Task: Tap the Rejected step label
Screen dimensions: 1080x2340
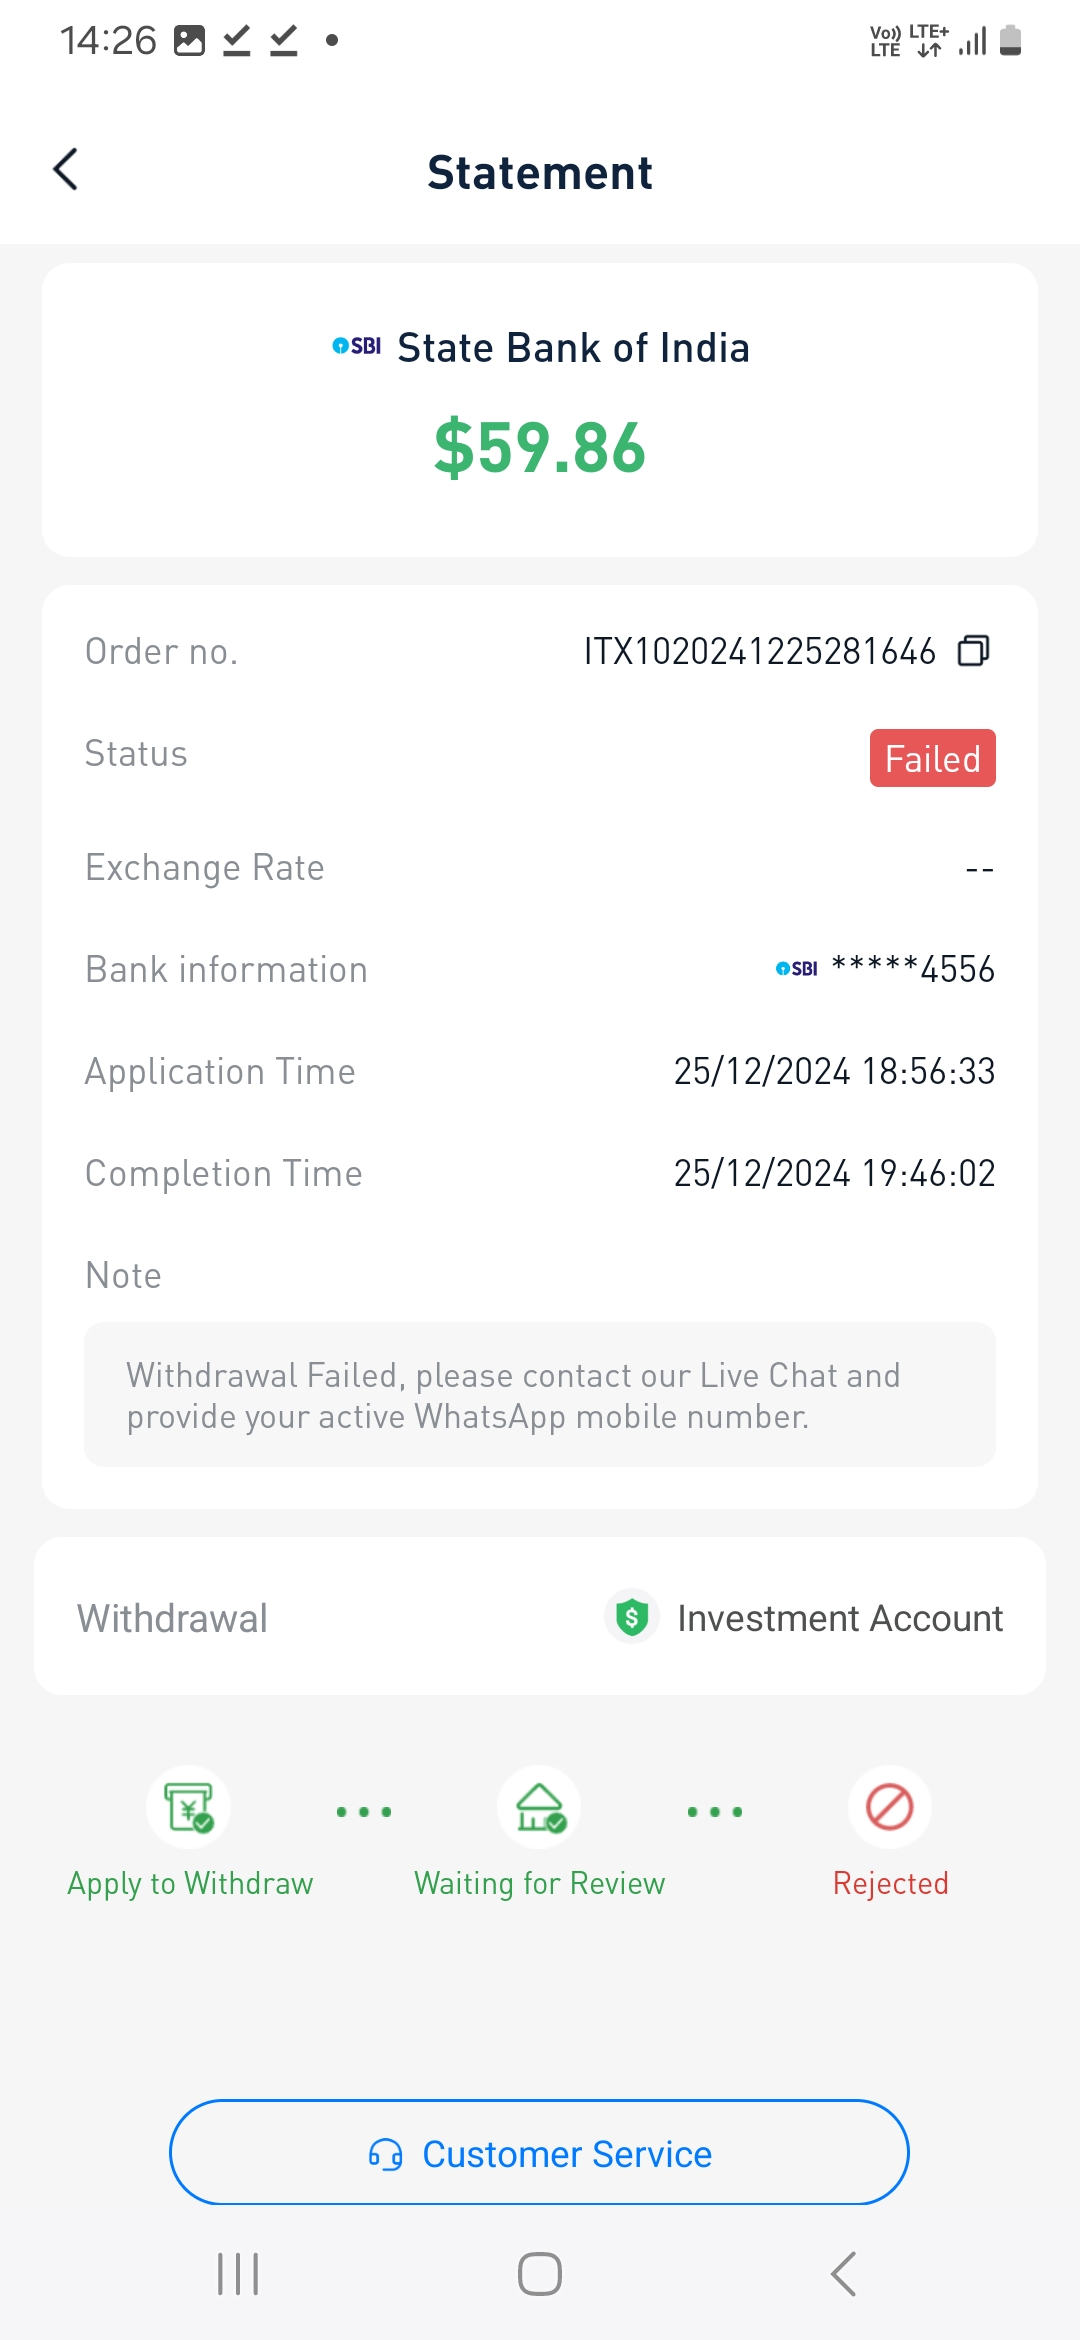Action: click(890, 1884)
